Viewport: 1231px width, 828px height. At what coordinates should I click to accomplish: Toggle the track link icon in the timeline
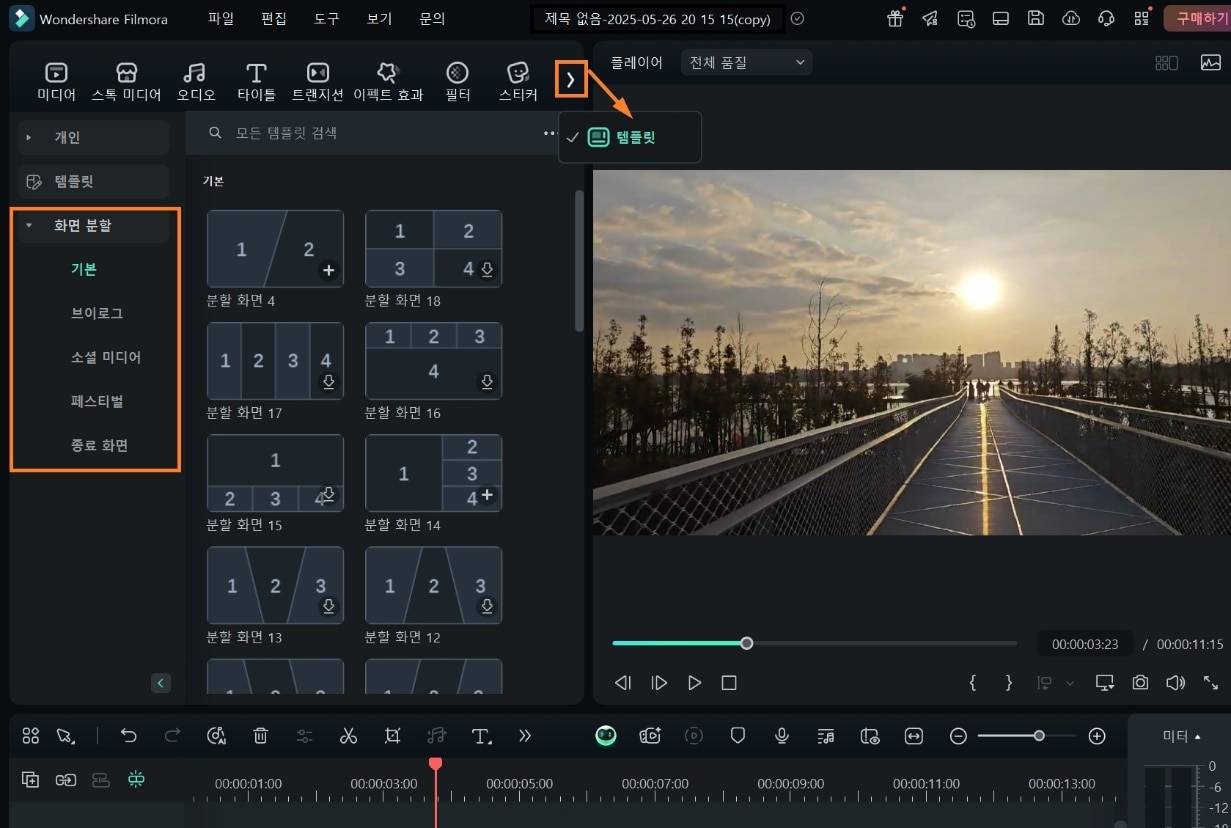click(x=66, y=780)
